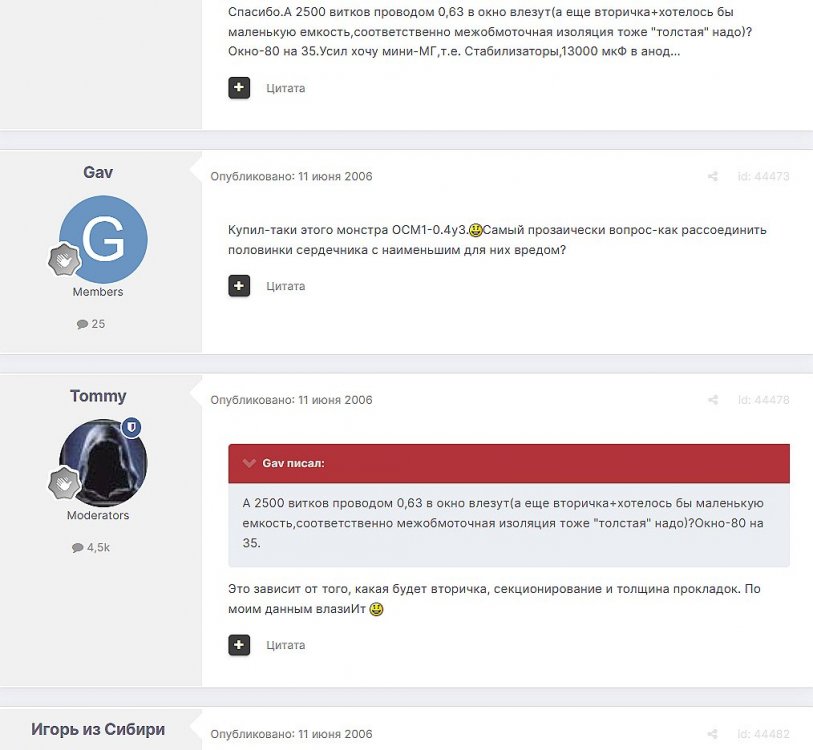Image resolution: width=813 pixels, height=750 pixels.
Task: Click the plus multi-quote button in Gav's post
Action: pos(239,286)
